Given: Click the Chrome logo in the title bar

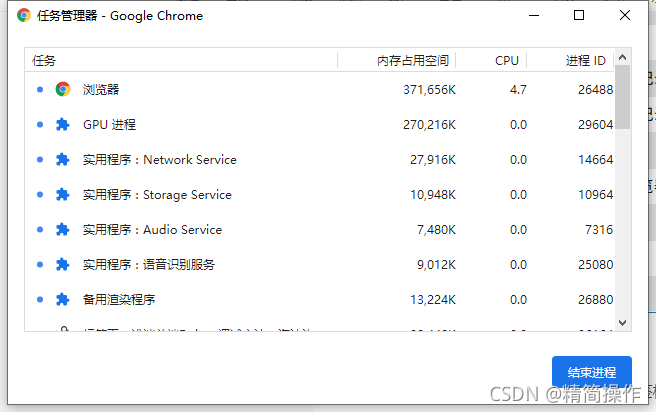Looking at the screenshot, I should tap(24, 15).
